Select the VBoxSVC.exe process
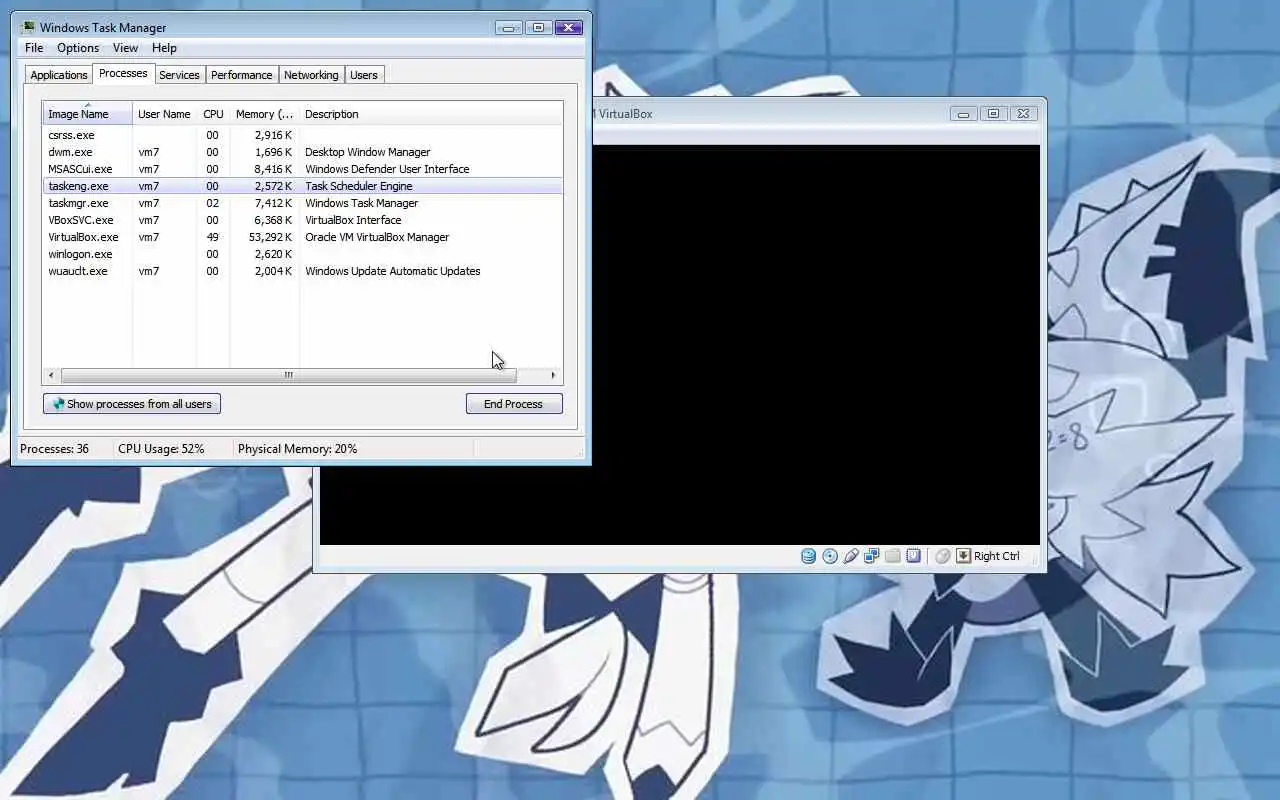 [302, 220]
